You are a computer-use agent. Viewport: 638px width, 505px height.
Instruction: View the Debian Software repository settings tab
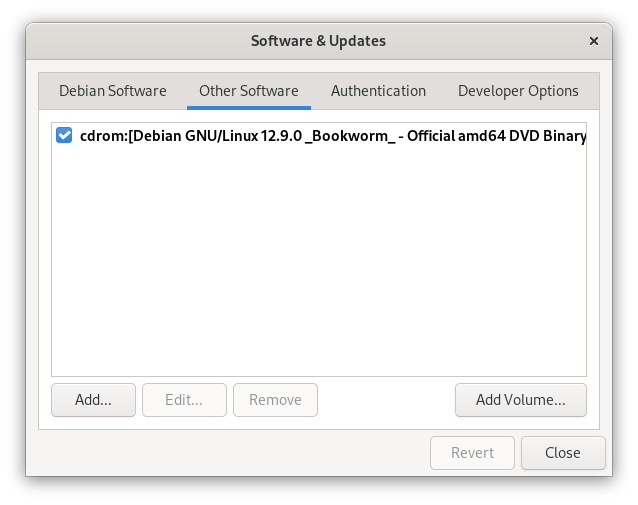pos(113,91)
